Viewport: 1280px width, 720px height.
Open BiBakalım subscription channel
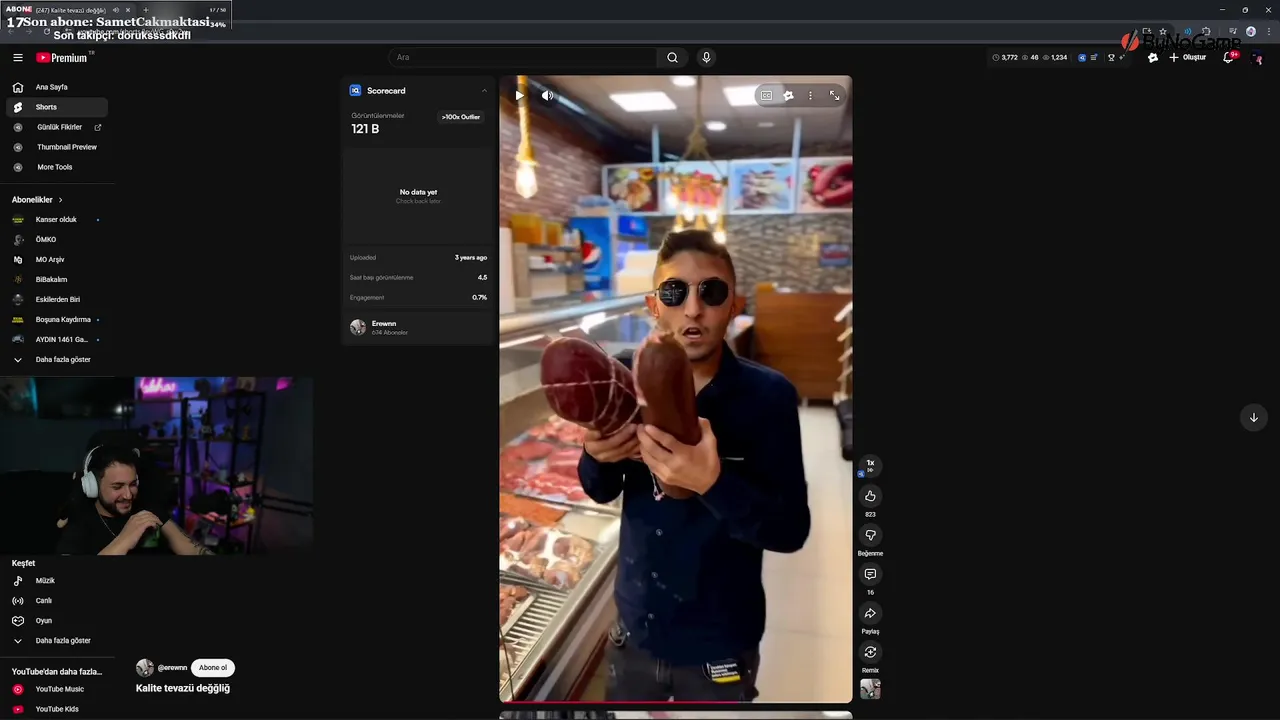click(57, 279)
